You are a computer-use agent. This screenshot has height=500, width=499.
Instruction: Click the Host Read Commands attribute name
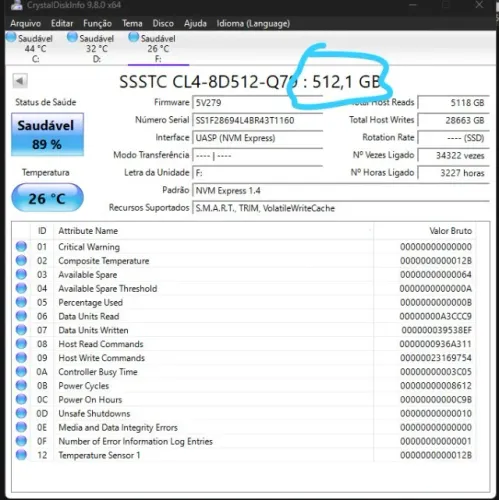click(101, 344)
